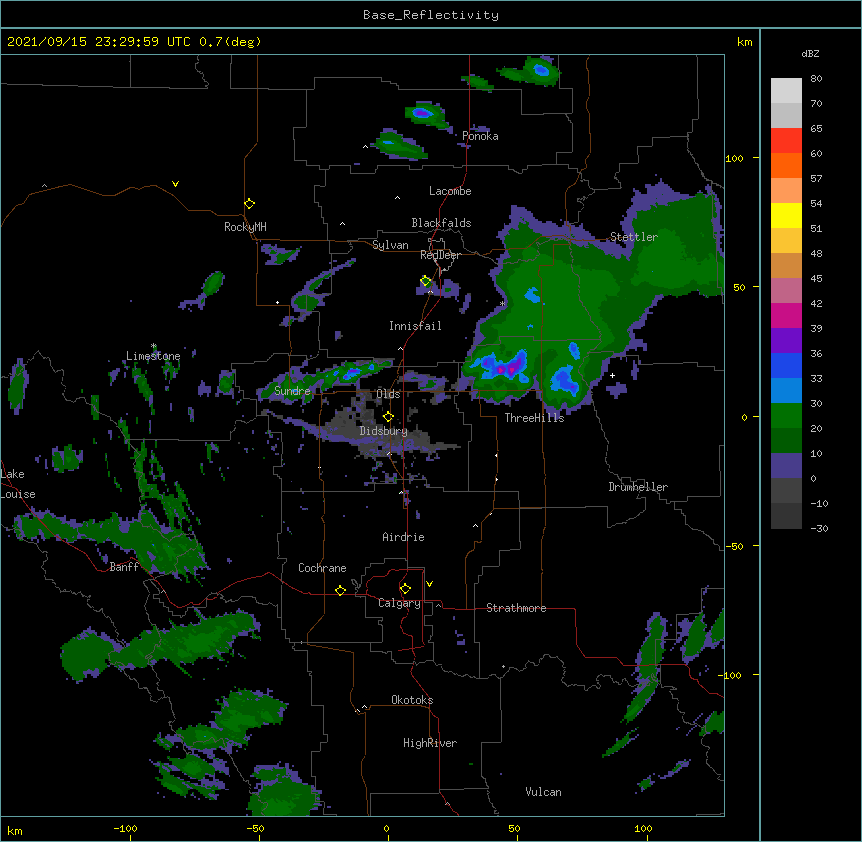Image resolution: width=862 pixels, height=842 pixels.
Task: Click the Banff town label
Action: click(x=124, y=567)
